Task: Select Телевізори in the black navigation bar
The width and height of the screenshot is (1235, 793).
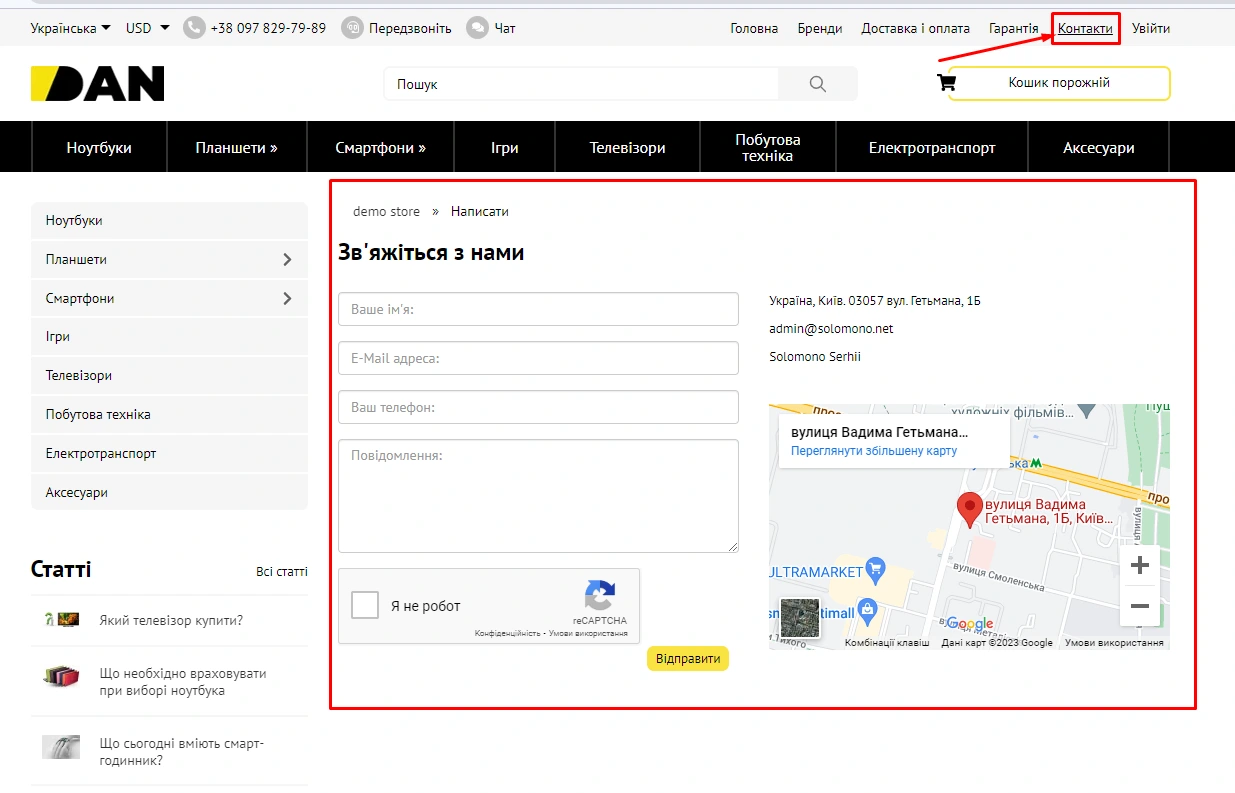Action: click(627, 148)
